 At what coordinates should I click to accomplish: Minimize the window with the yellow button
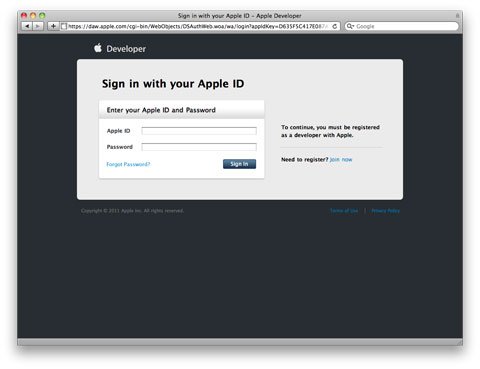(33, 16)
